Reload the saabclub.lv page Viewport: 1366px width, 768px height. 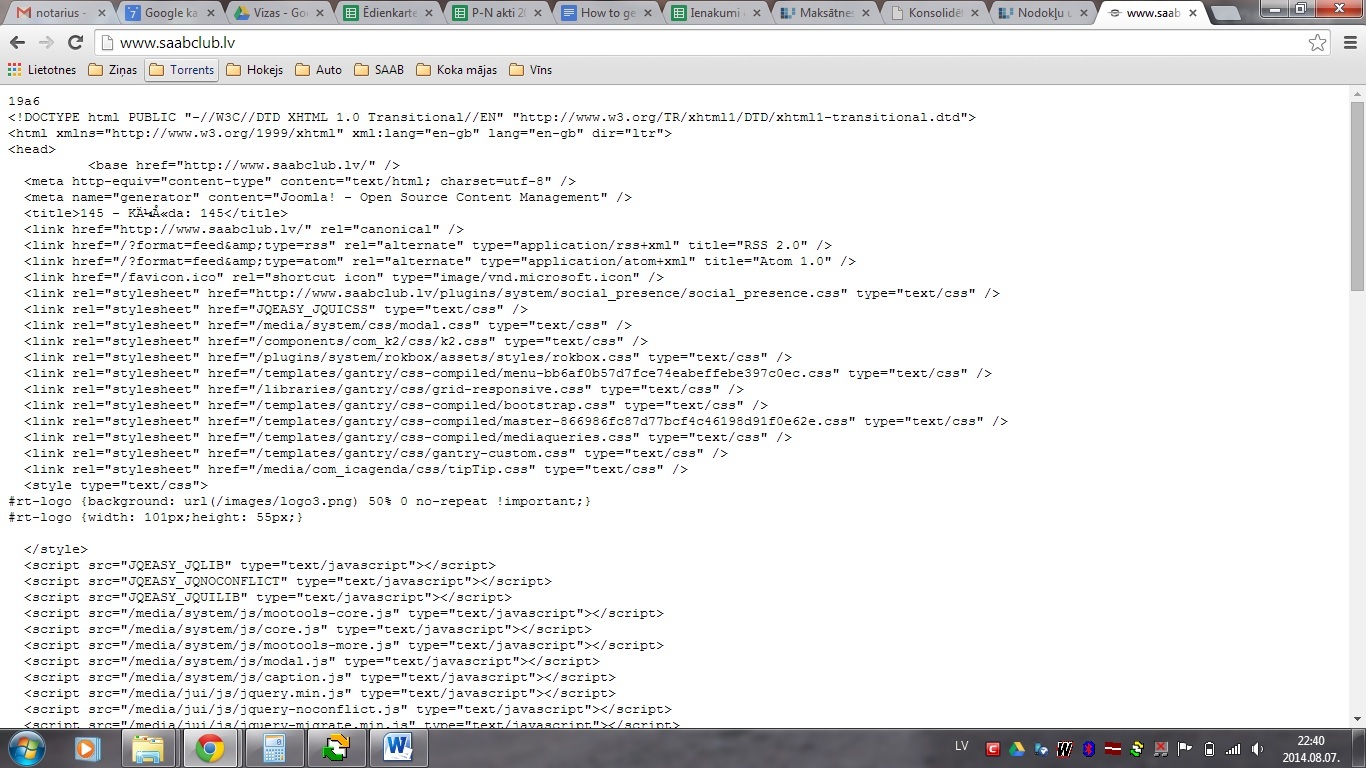pos(75,43)
